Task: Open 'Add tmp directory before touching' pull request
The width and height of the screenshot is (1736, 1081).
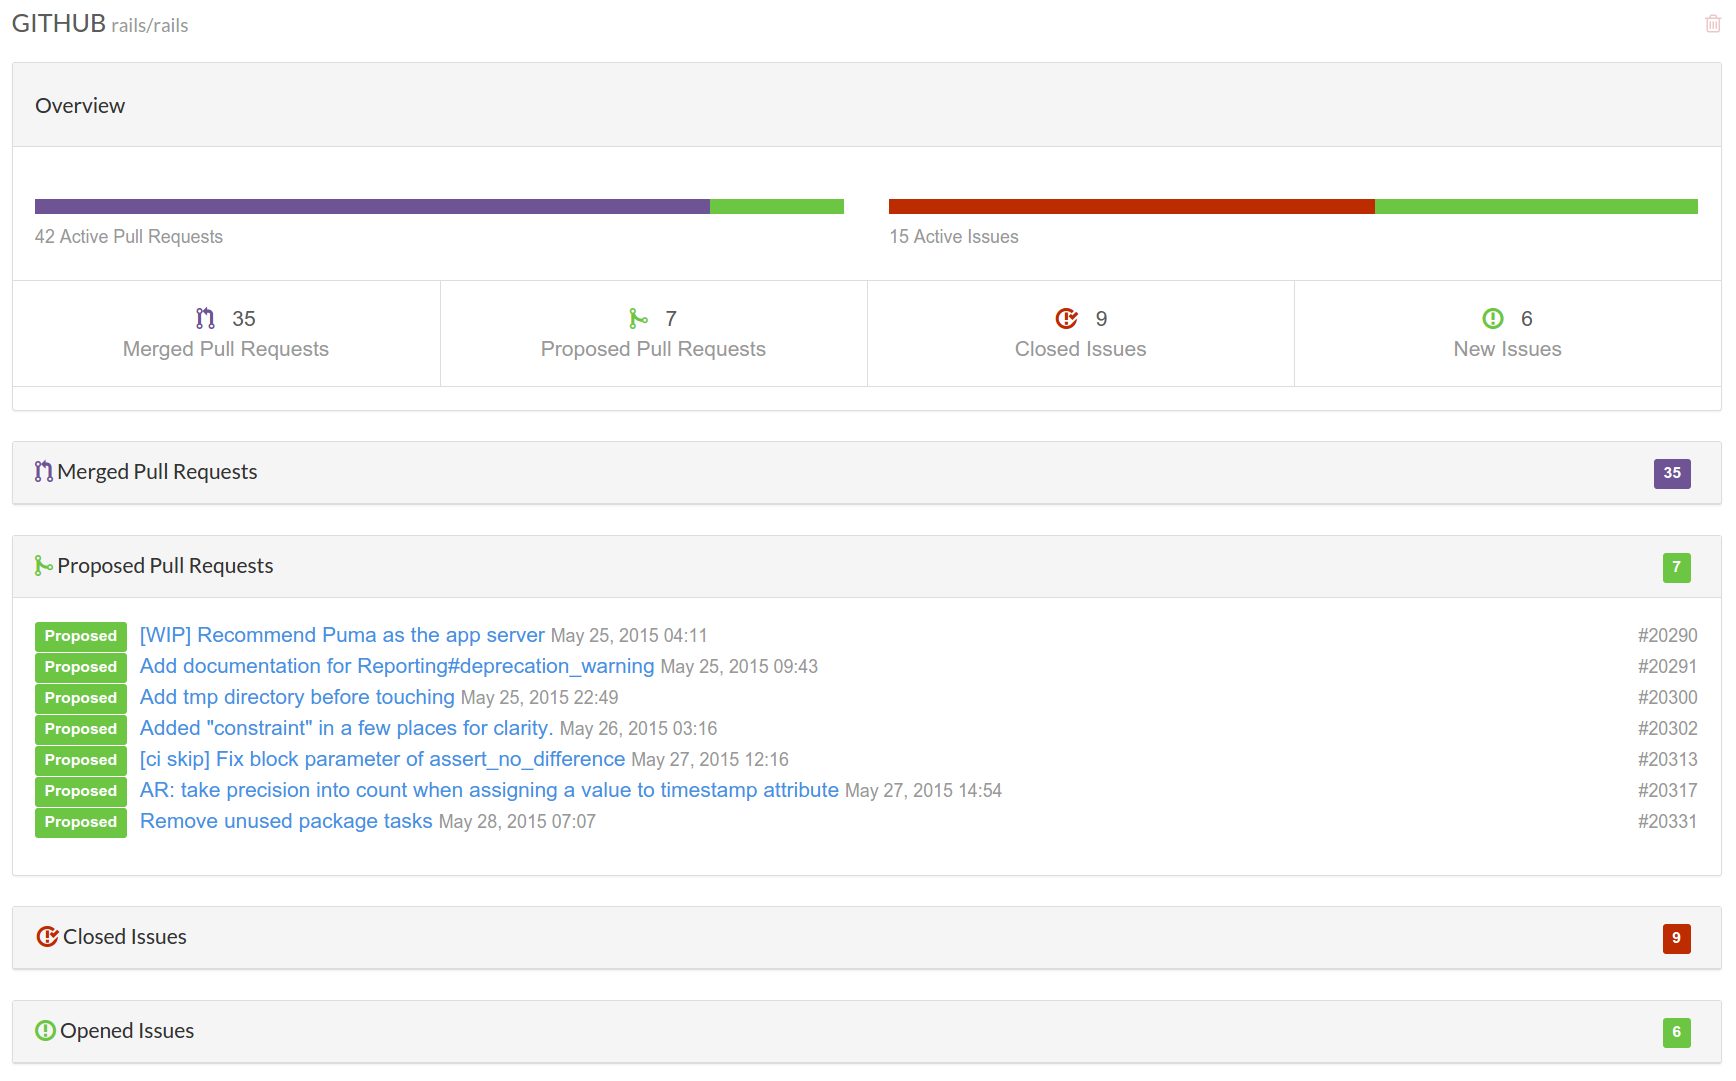Action: click(x=297, y=697)
